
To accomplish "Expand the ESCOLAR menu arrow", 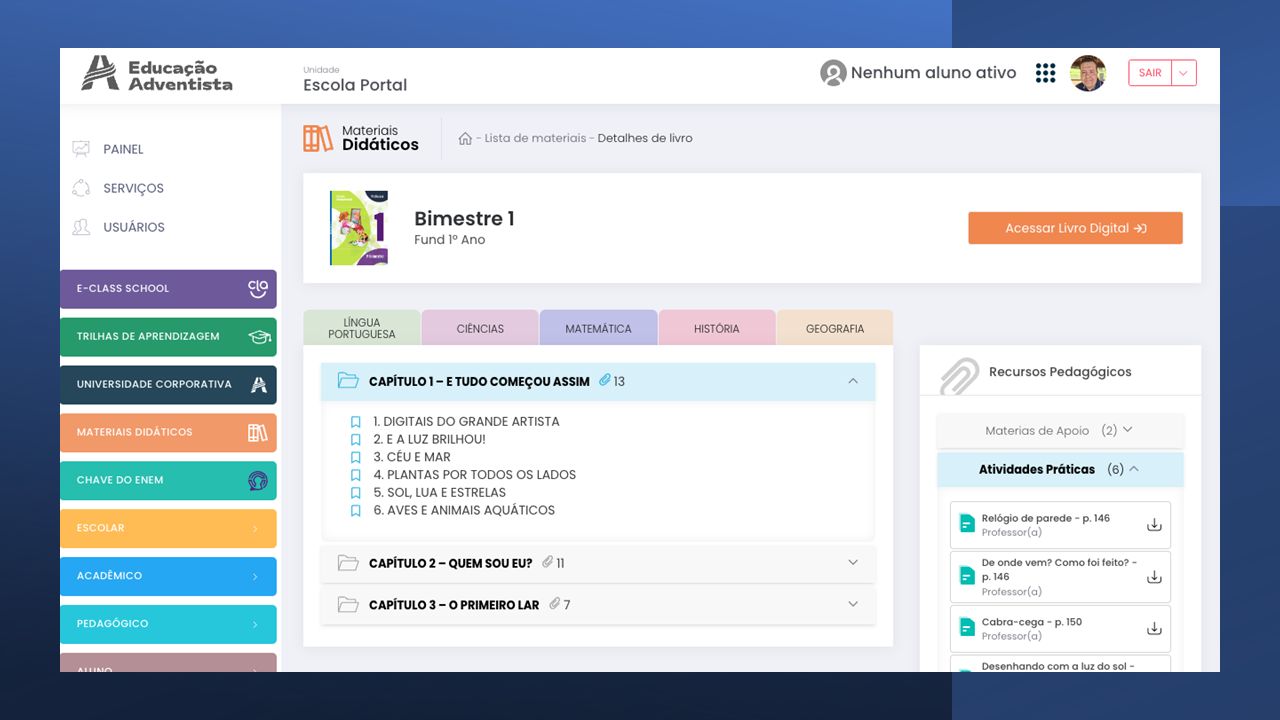I will 255,528.
